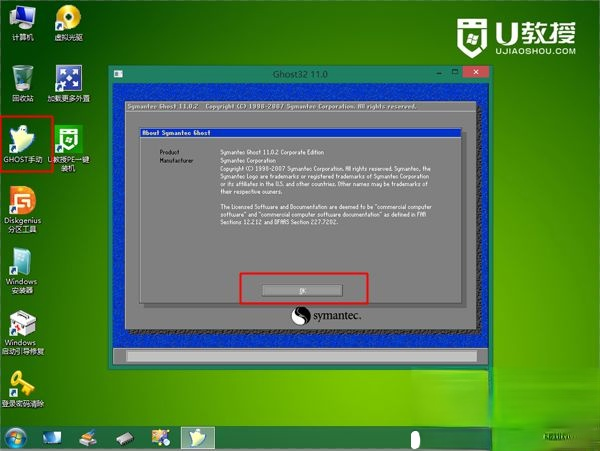The height and width of the screenshot is (451, 600).
Task: Click the About Symantec Ghost title bar
Action: pos(301,133)
